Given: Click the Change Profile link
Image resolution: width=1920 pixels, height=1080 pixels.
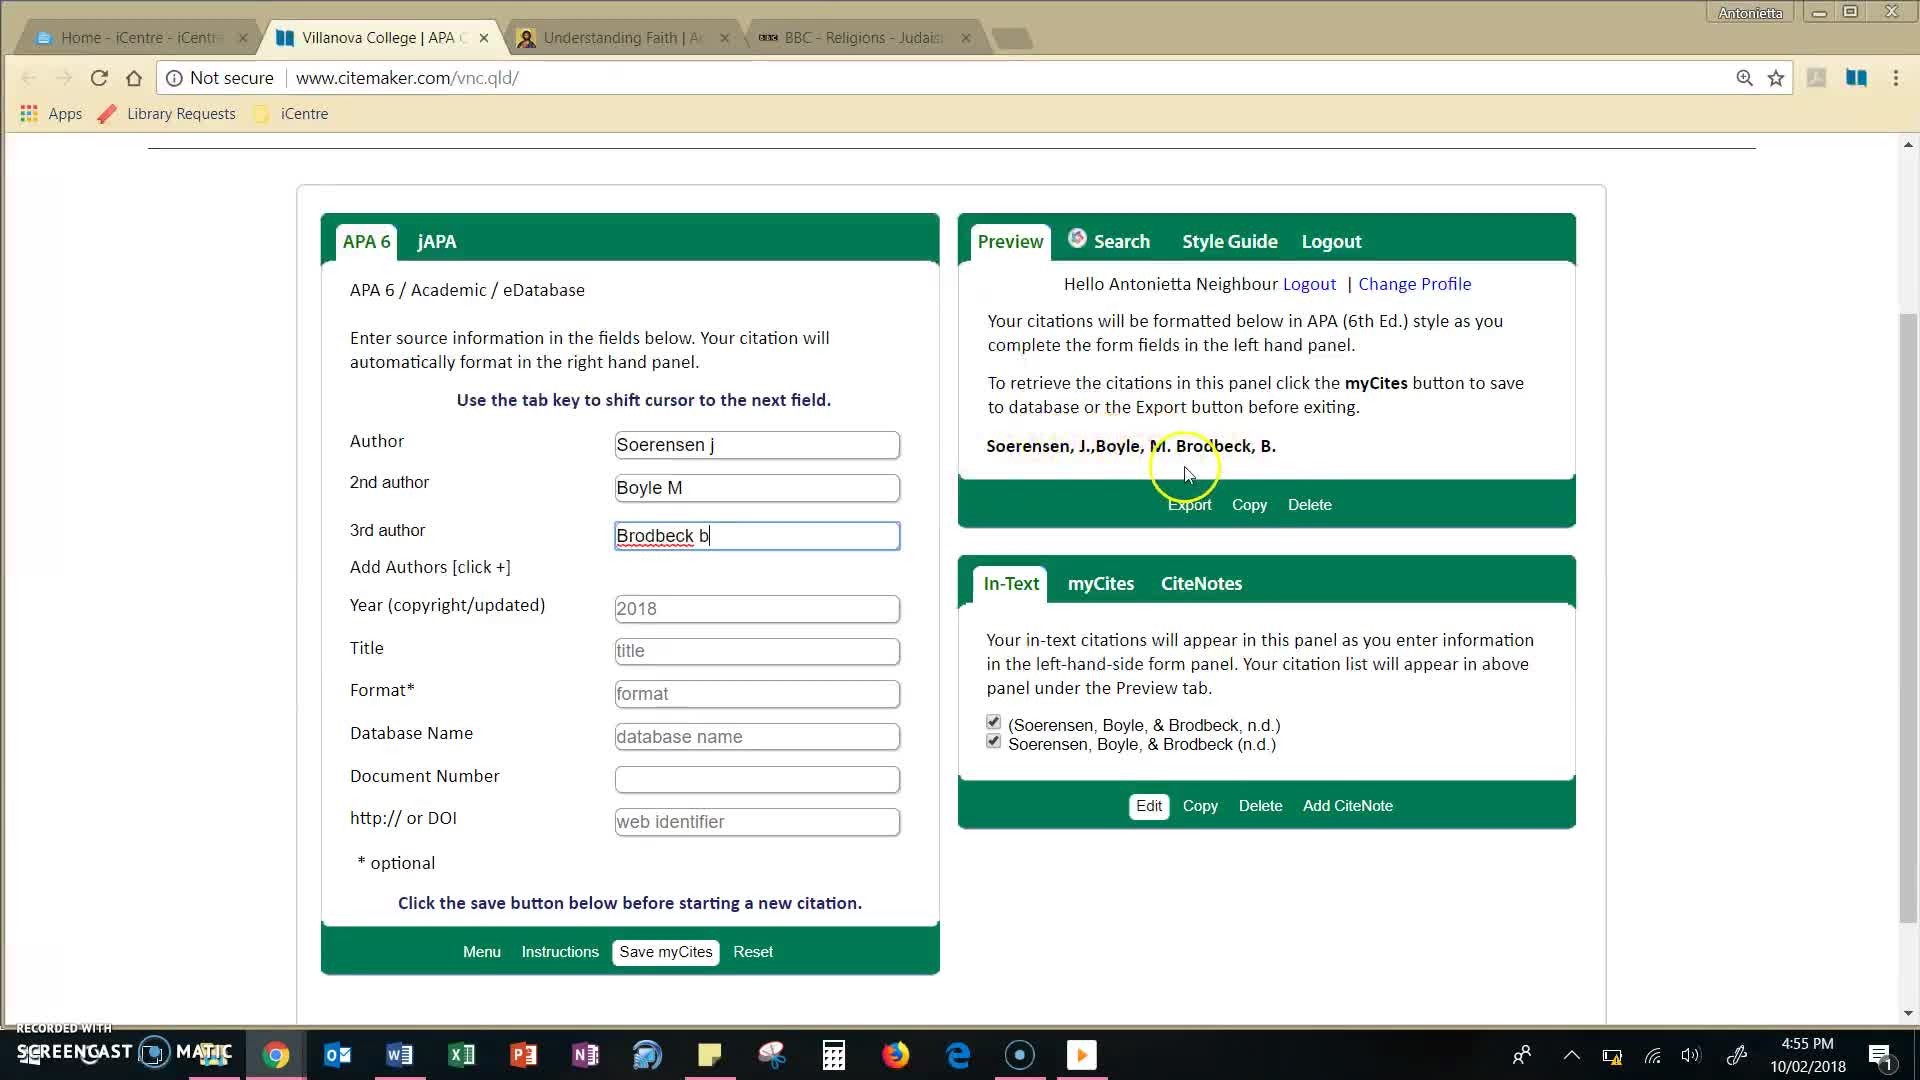Looking at the screenshot, I should click(1414, 284).
